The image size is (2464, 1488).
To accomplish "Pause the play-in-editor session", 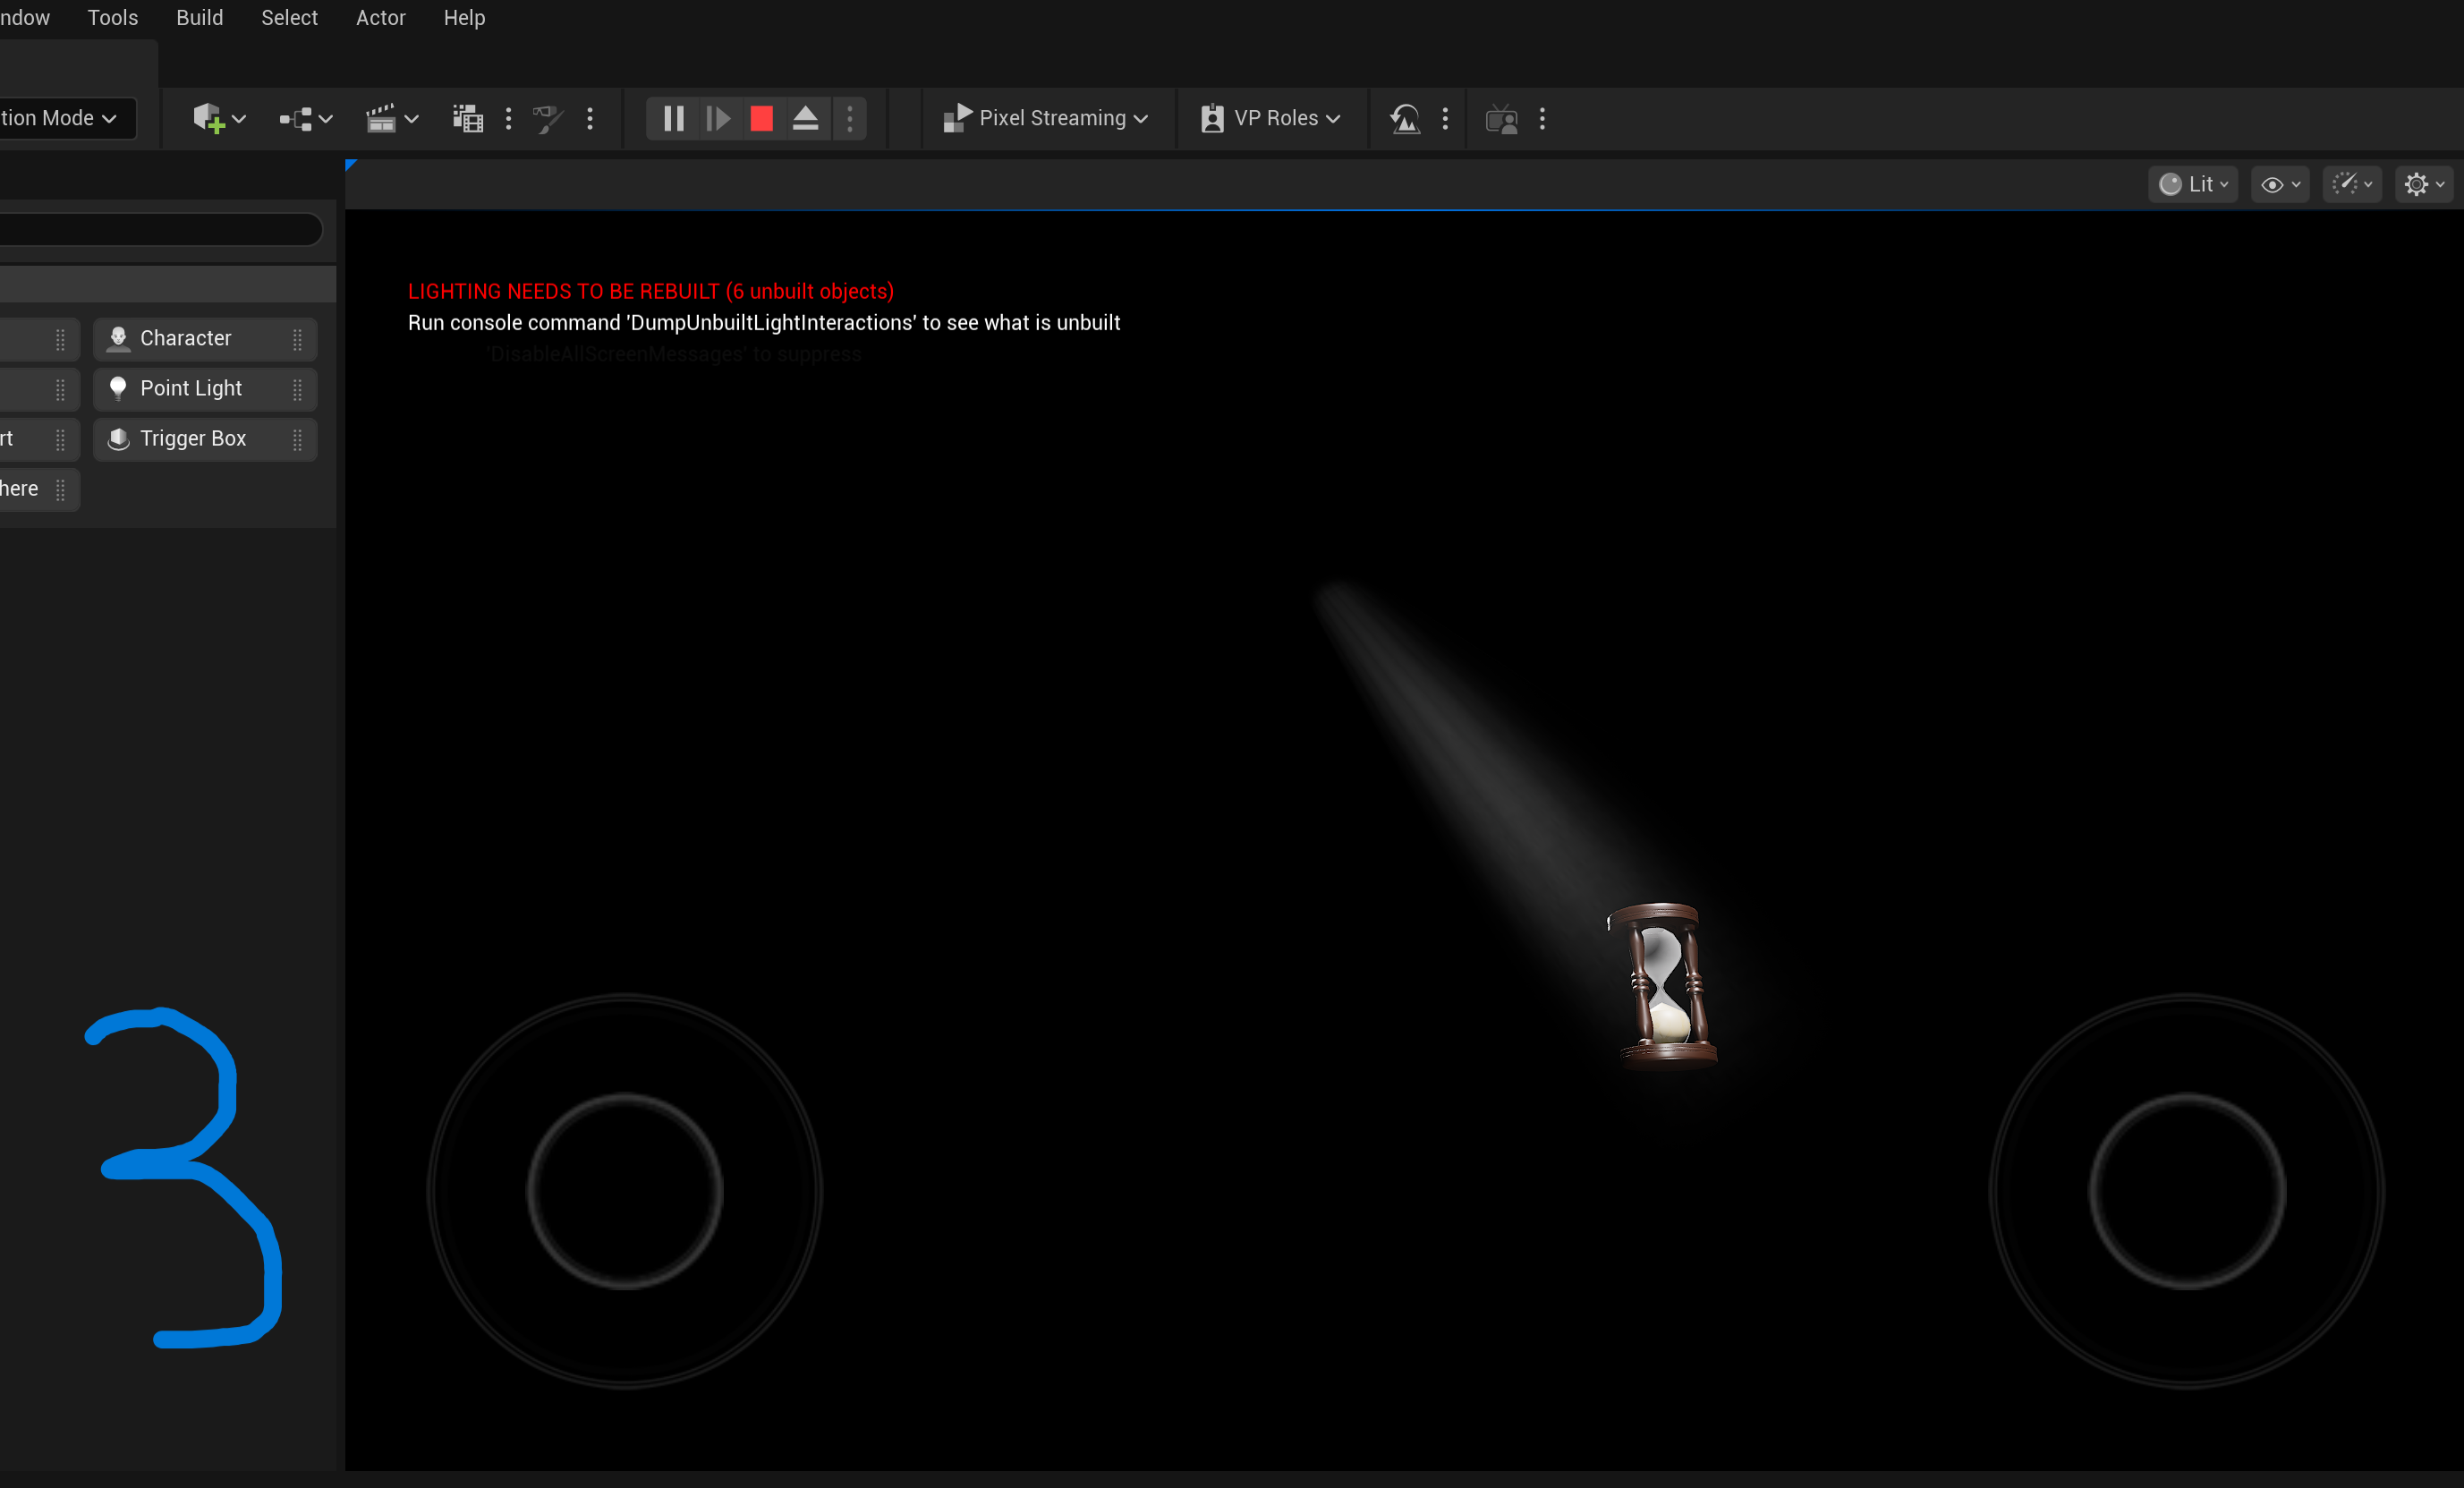I will 673,118.
